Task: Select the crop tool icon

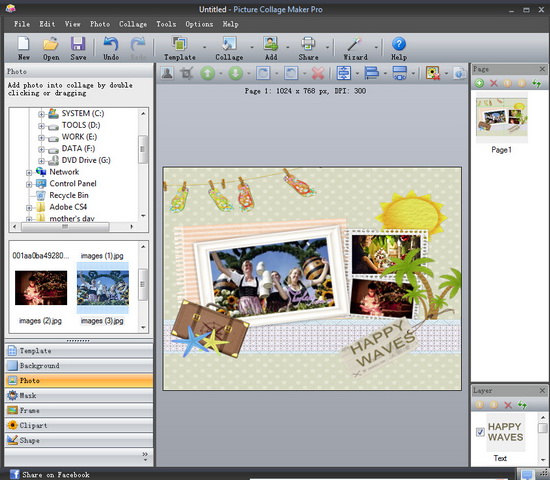Action: pos(187,73)
